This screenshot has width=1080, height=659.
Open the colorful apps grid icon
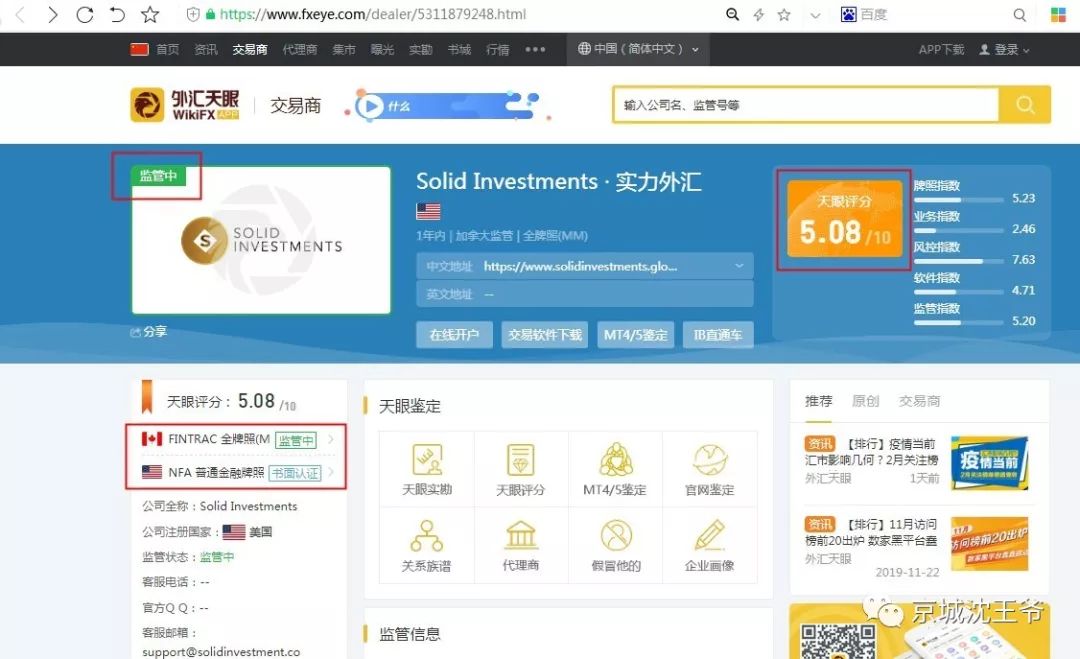[x=1058, y=14]
